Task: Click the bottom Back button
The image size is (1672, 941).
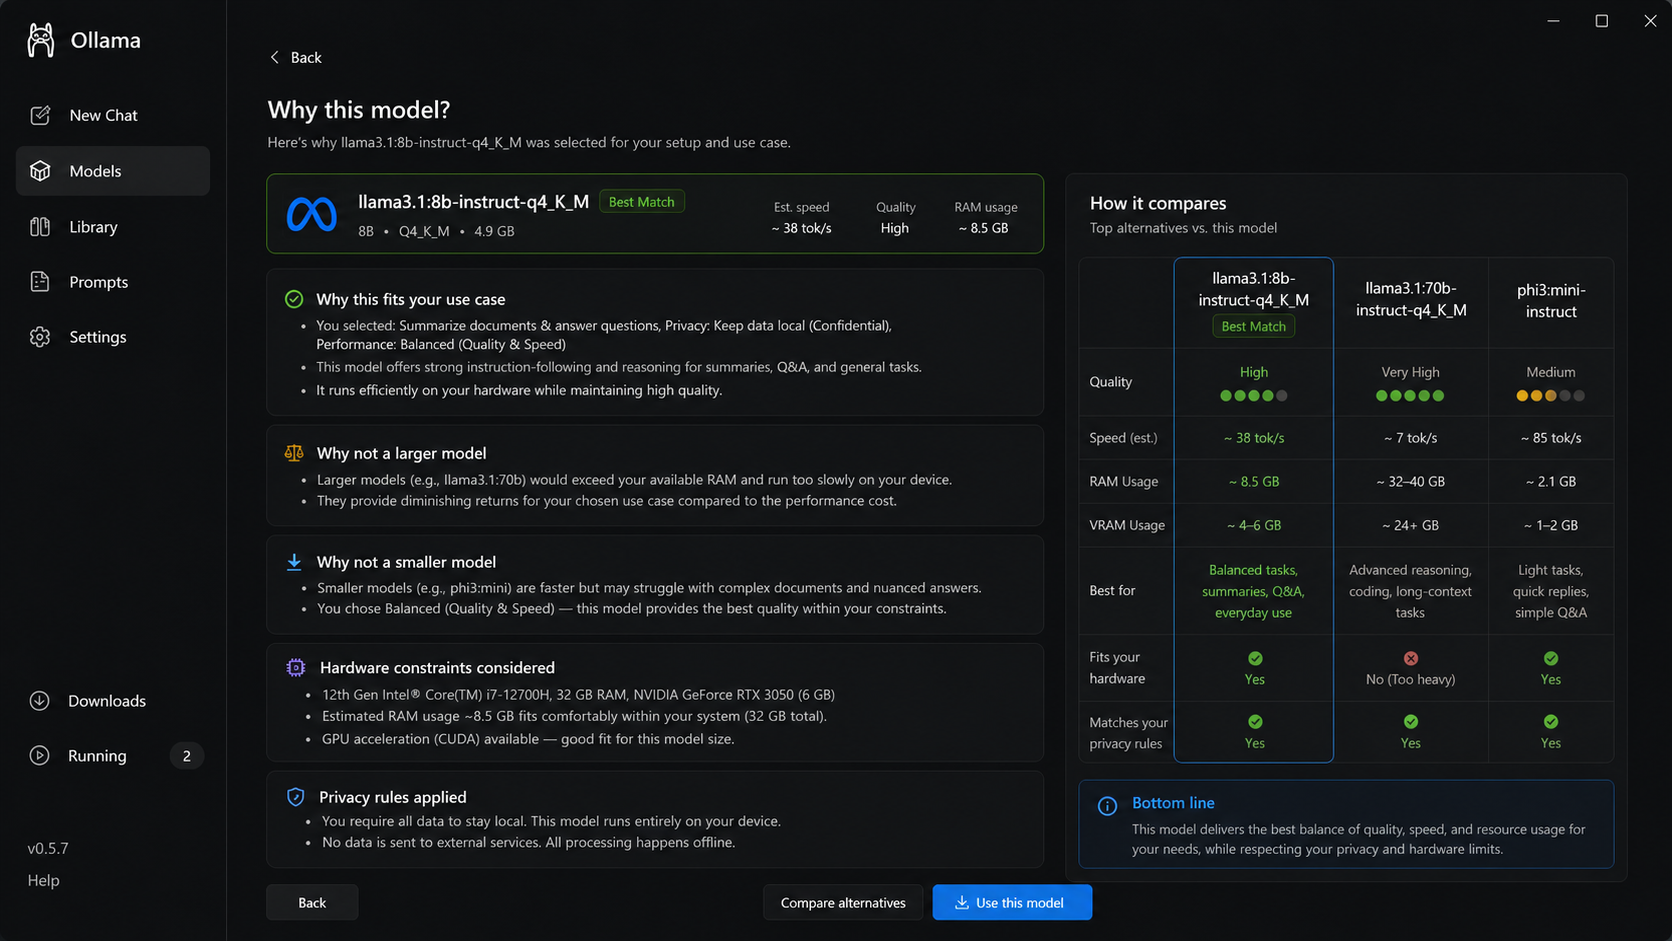Action: [x=312, y=903]
